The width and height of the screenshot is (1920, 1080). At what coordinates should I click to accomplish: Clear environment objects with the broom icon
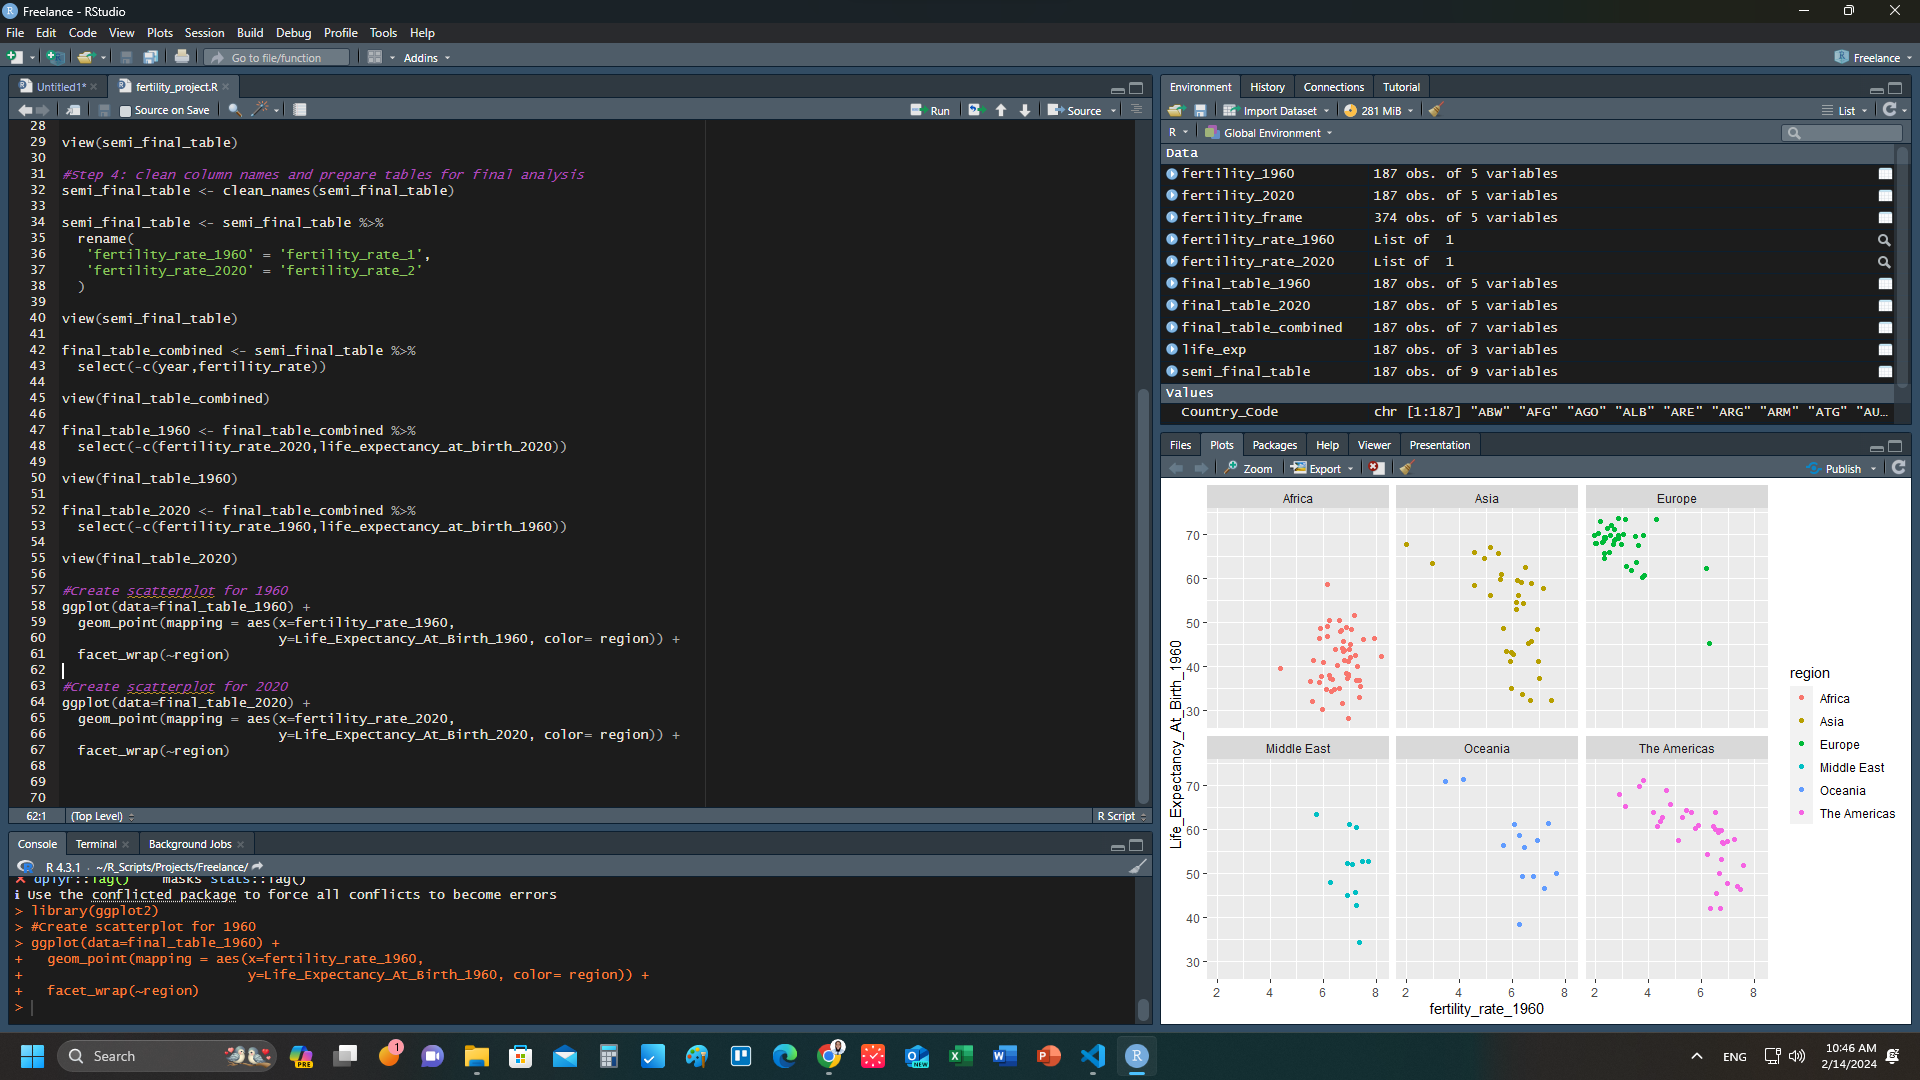pos(1435,110)
